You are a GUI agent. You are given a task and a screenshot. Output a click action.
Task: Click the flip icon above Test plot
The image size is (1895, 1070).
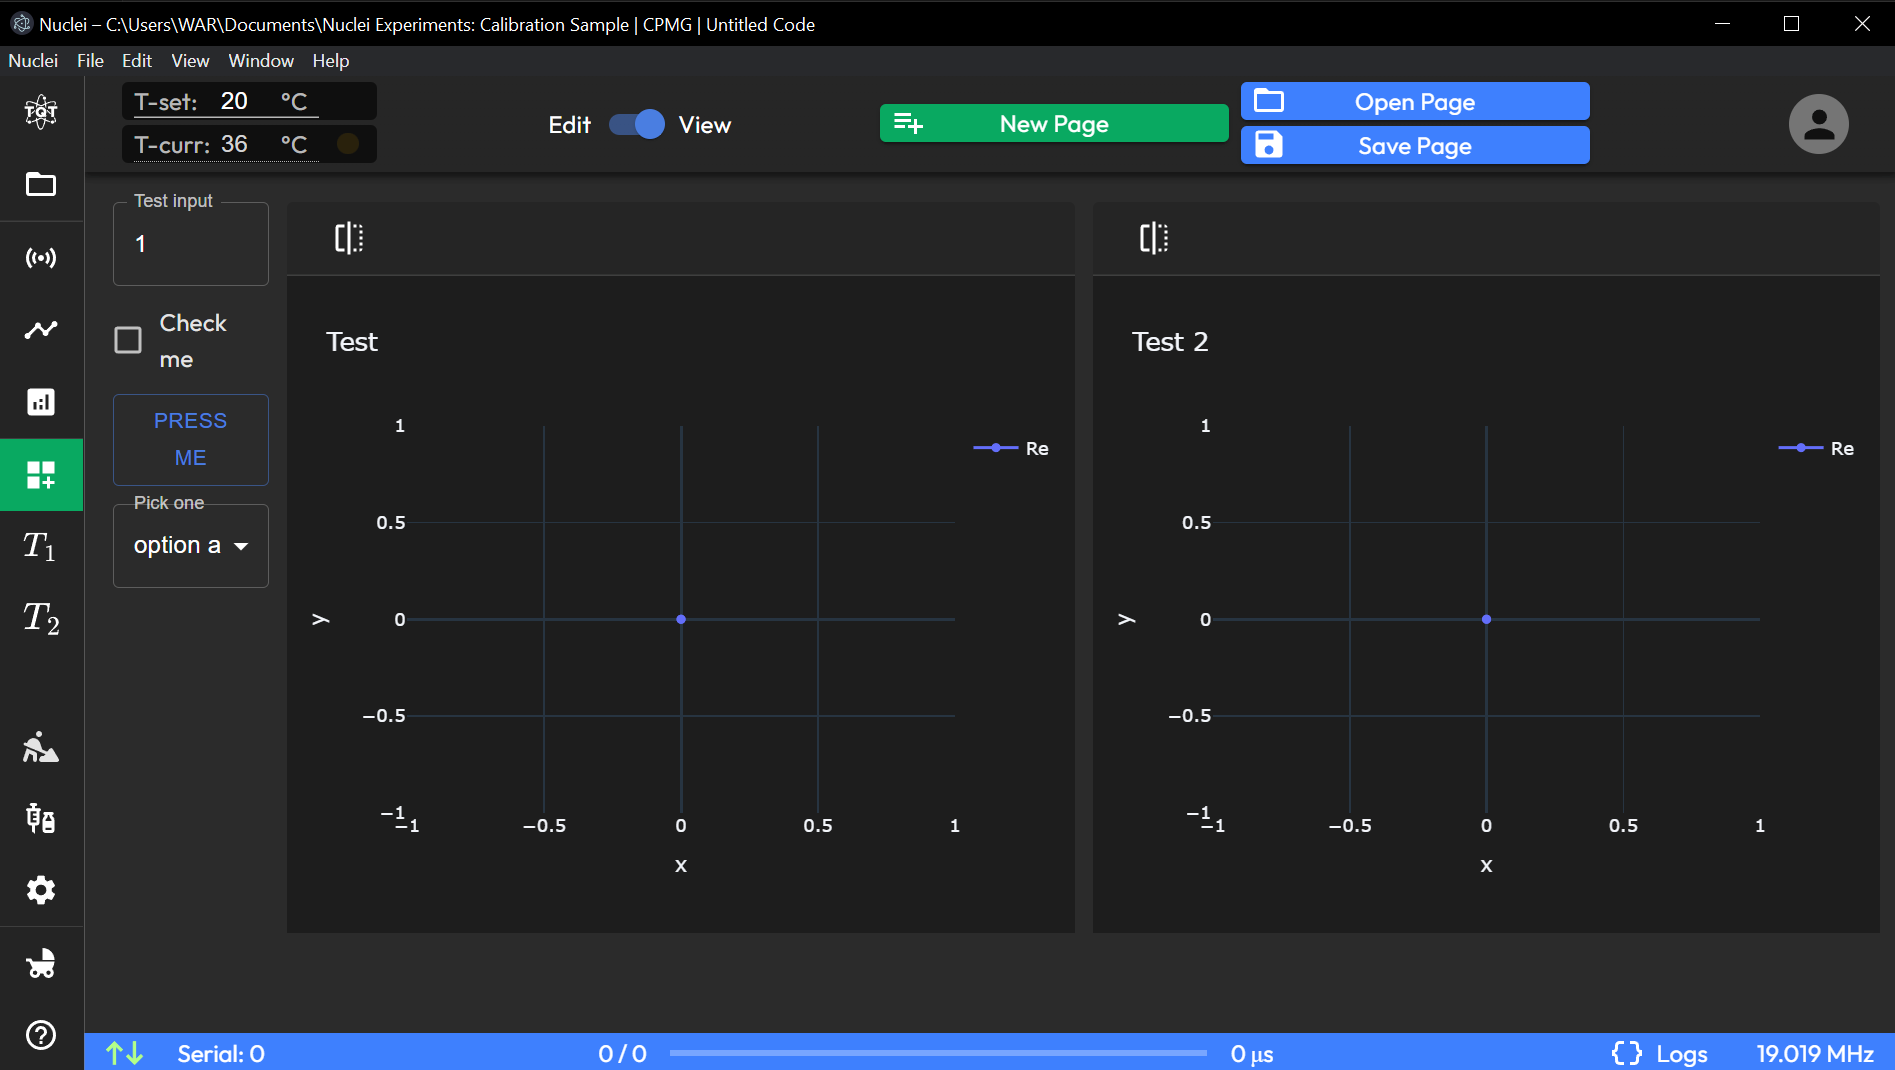click(x=349, y=238)
